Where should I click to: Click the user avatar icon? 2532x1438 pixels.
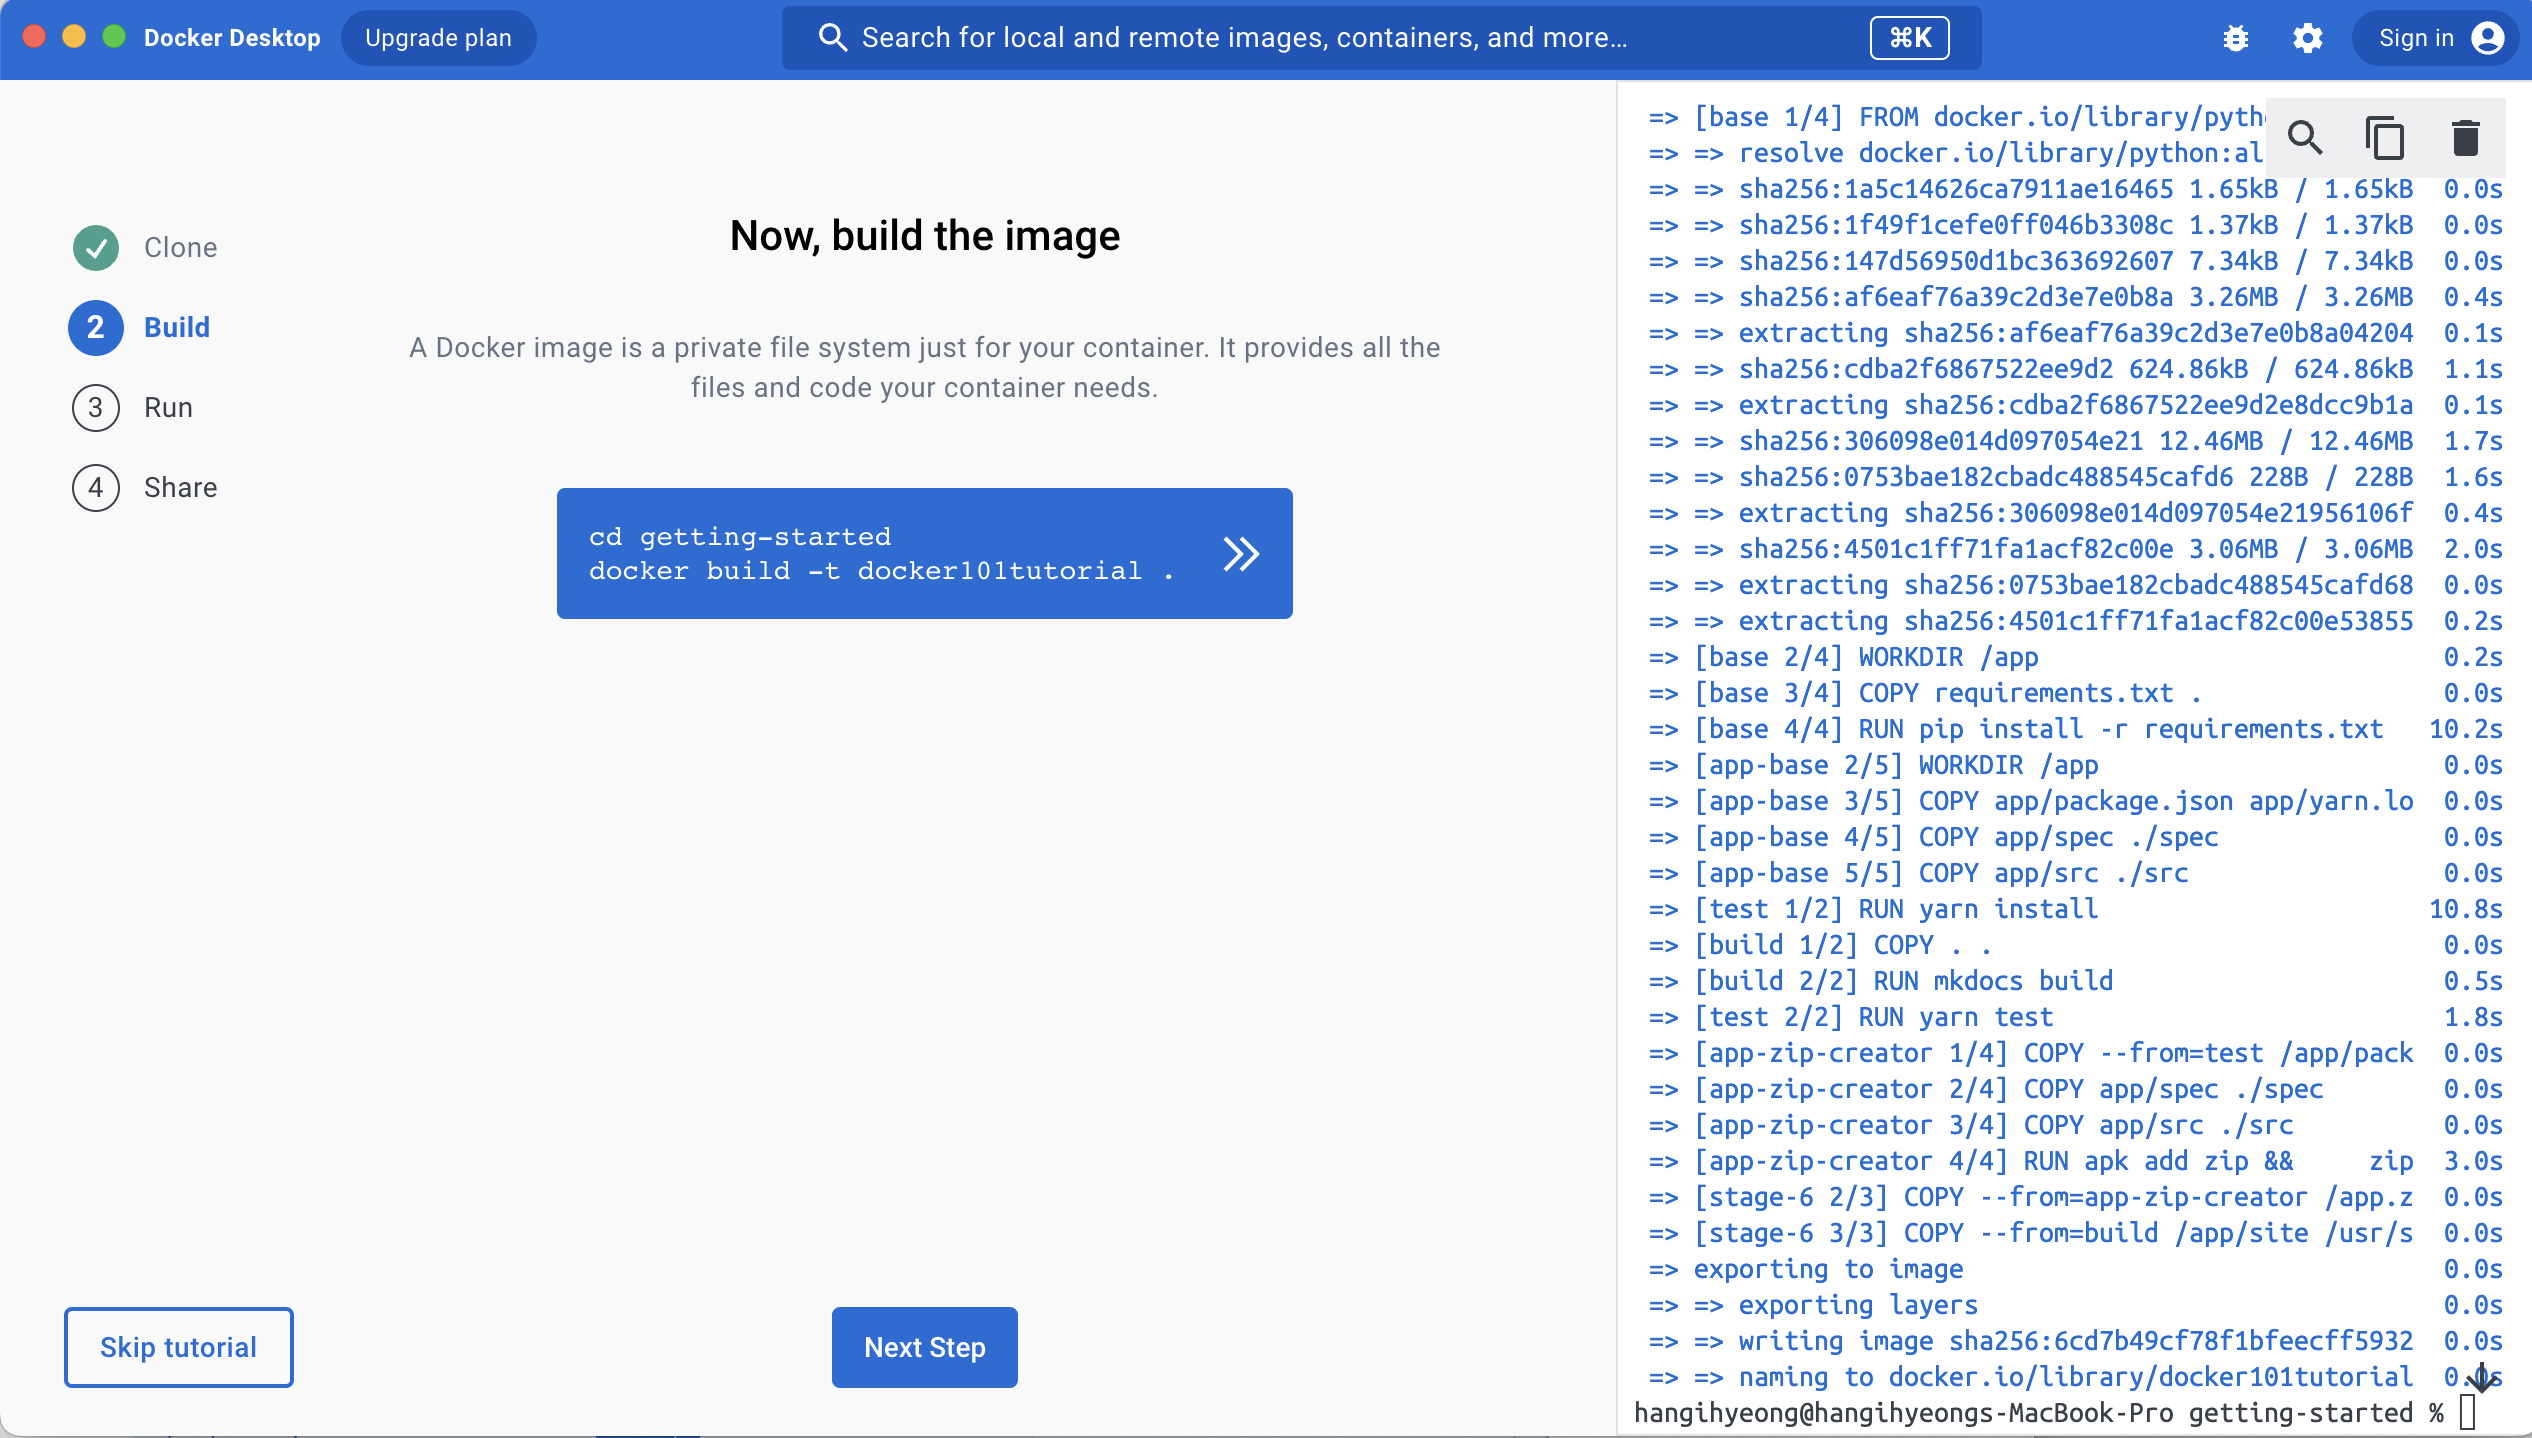point(2487,38)
